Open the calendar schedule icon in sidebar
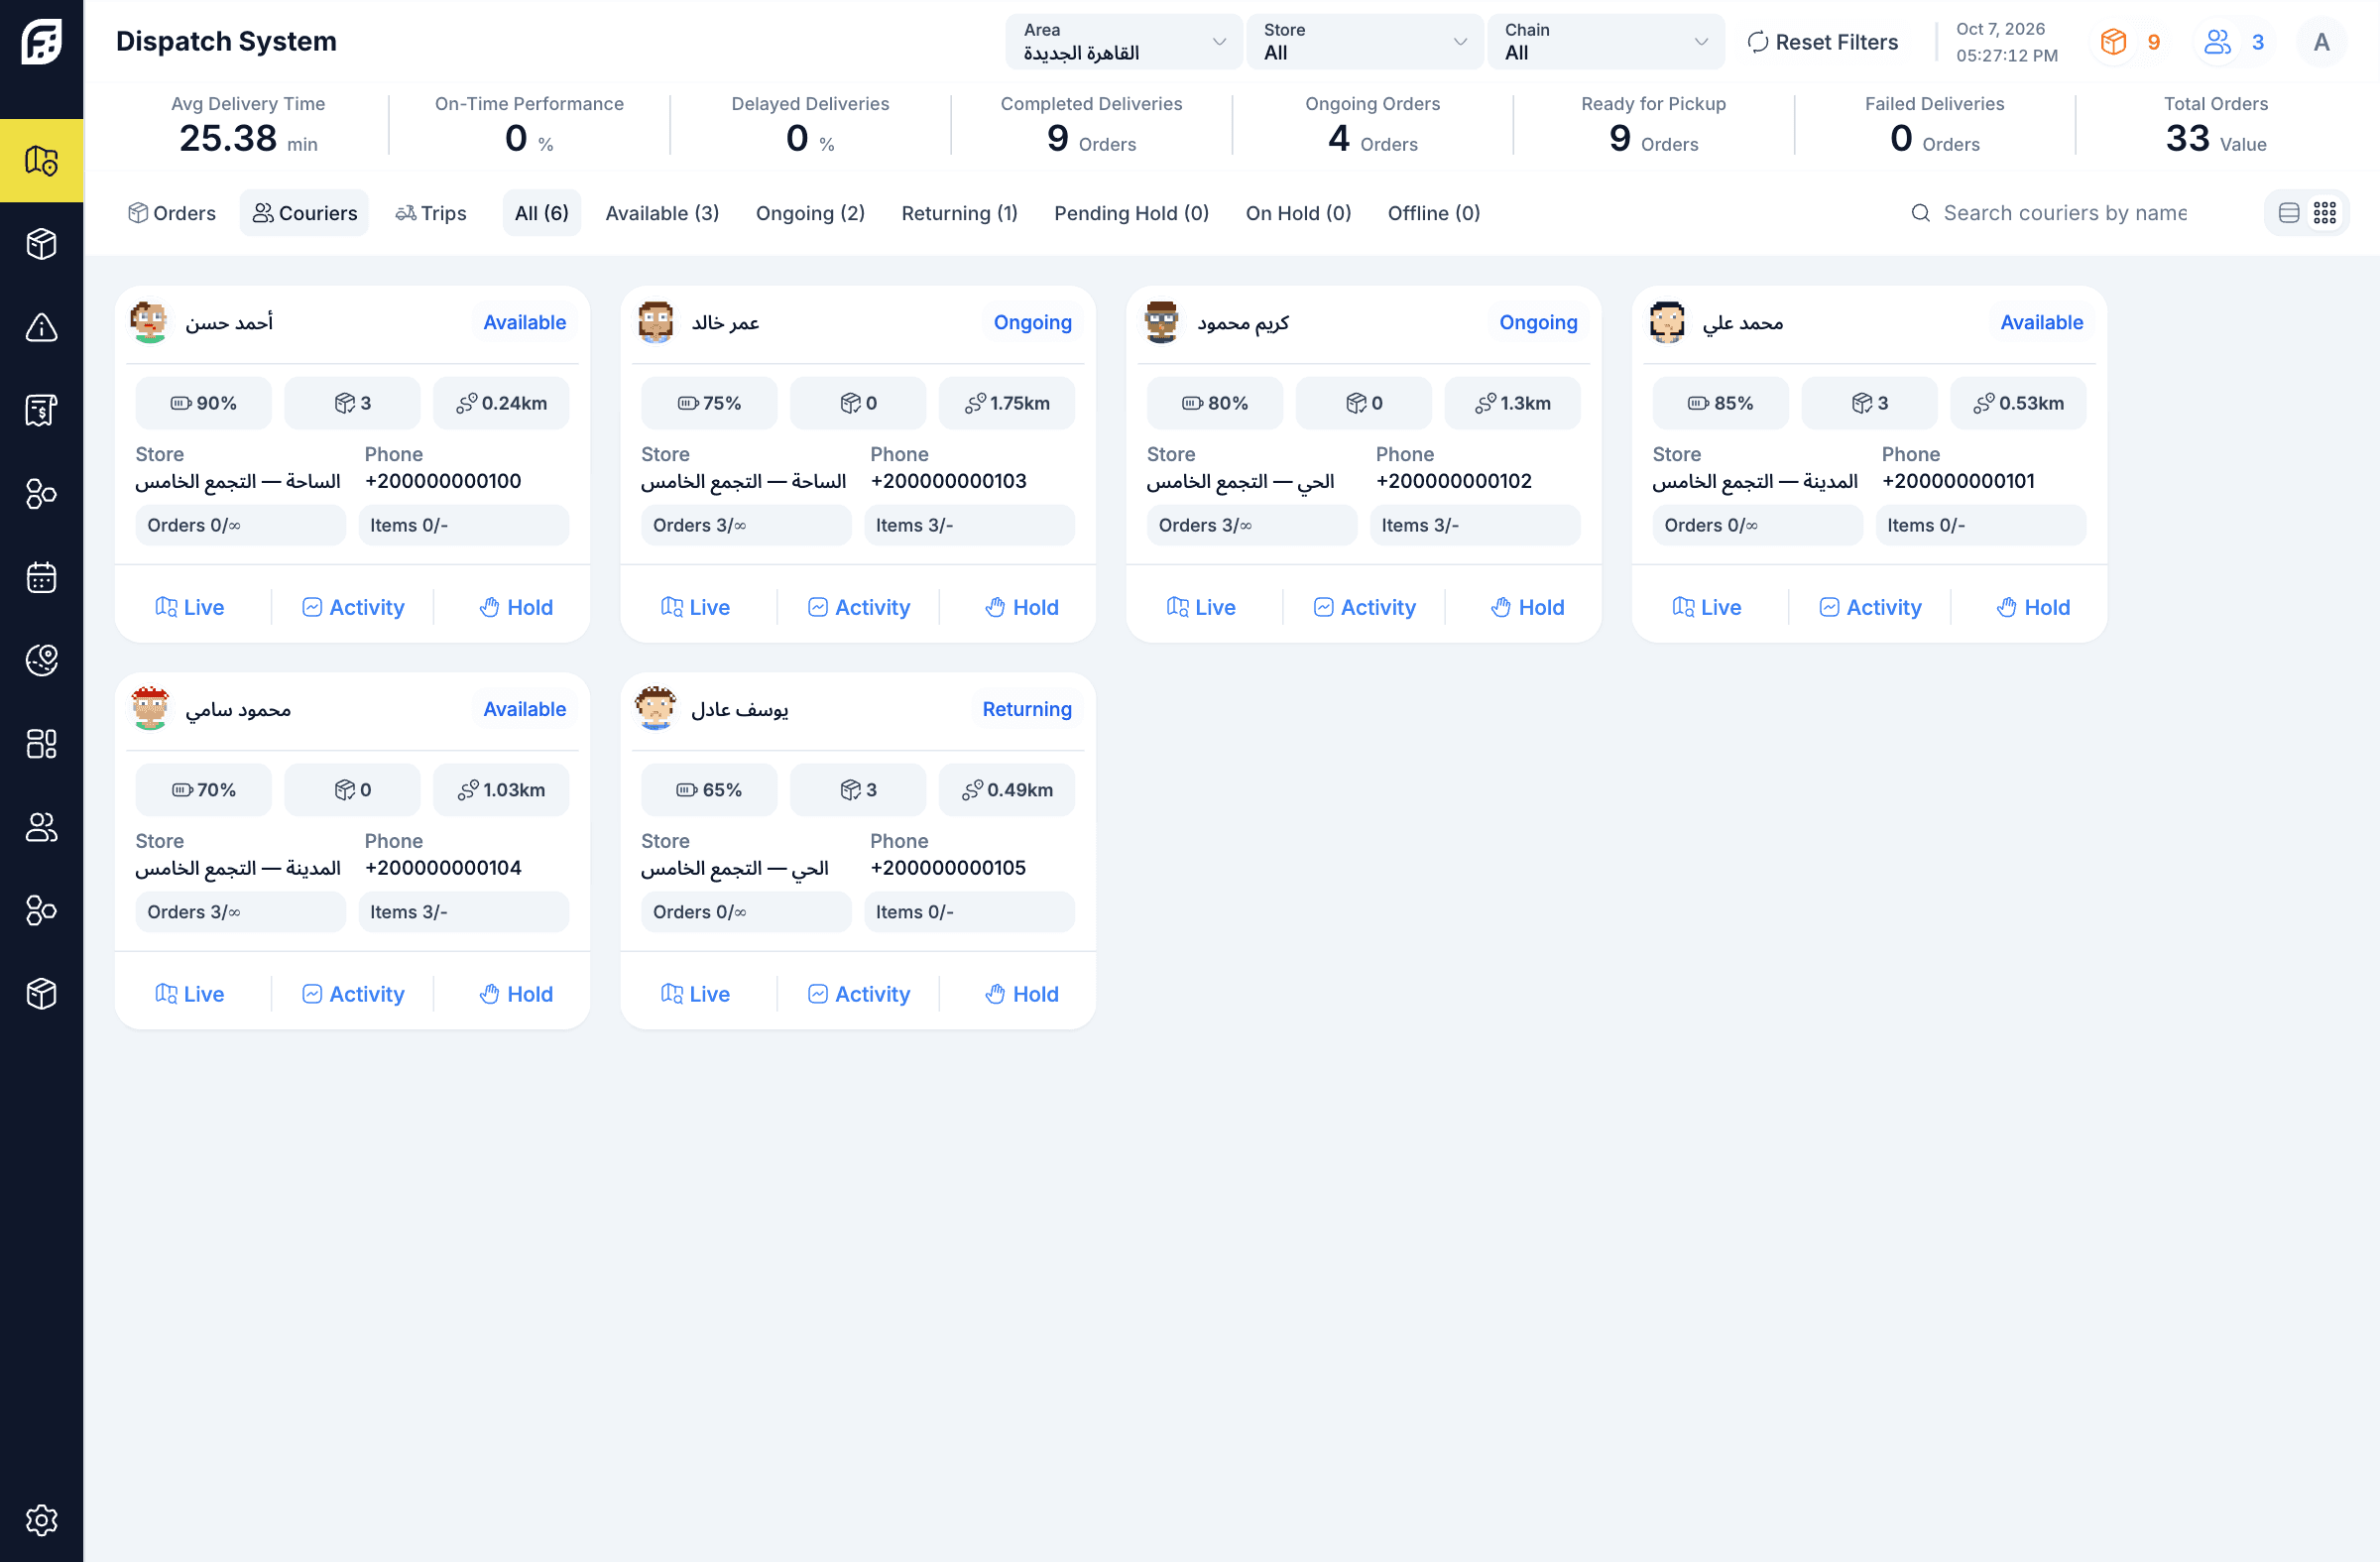Viewport: 2380px width, 1562px height. [x=41, y=577]
